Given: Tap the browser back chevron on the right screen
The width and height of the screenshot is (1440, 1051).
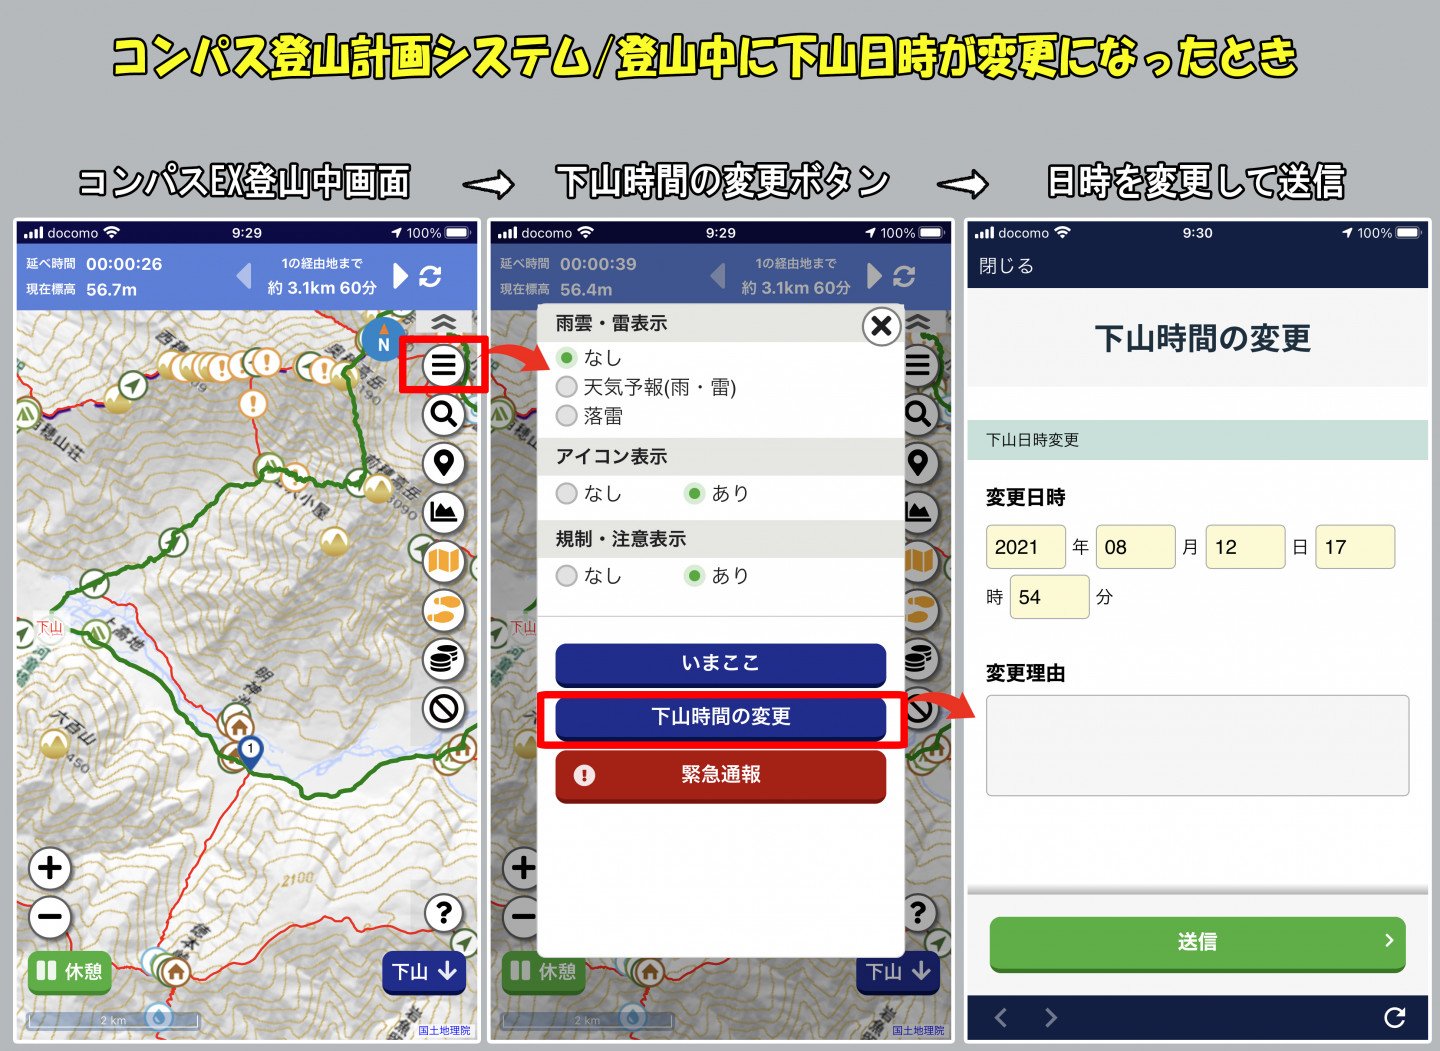Looking at the screenshot, I should coord(1001,1018).
